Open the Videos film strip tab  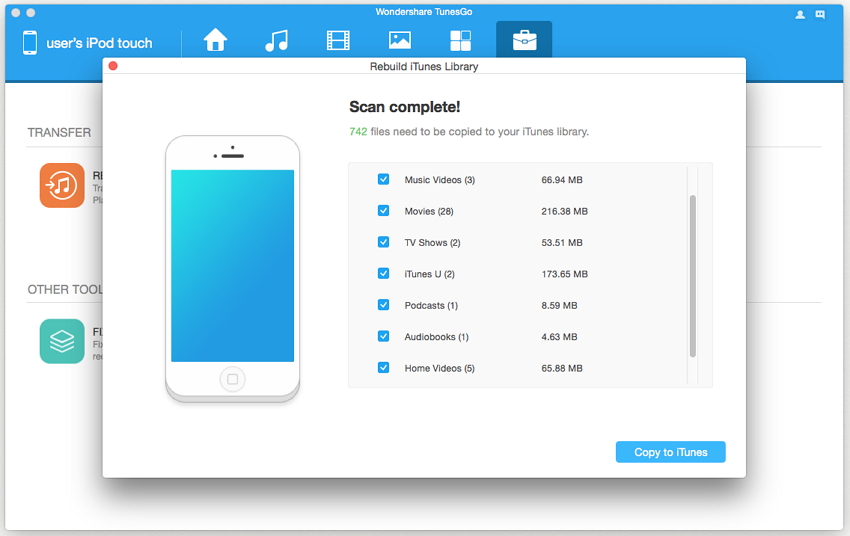[338, 40]
